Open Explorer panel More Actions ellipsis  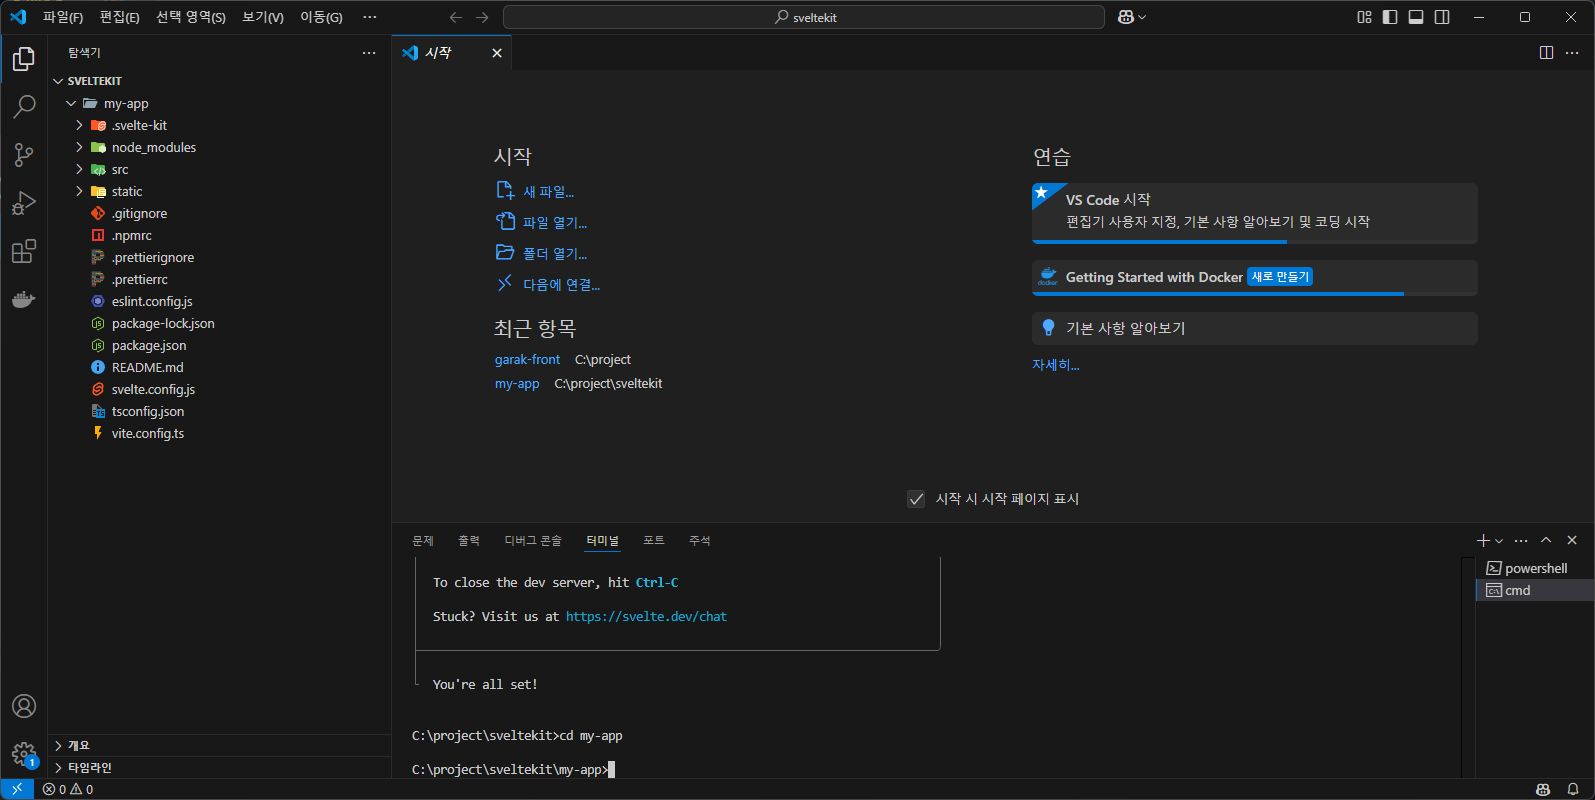point(369,53)
